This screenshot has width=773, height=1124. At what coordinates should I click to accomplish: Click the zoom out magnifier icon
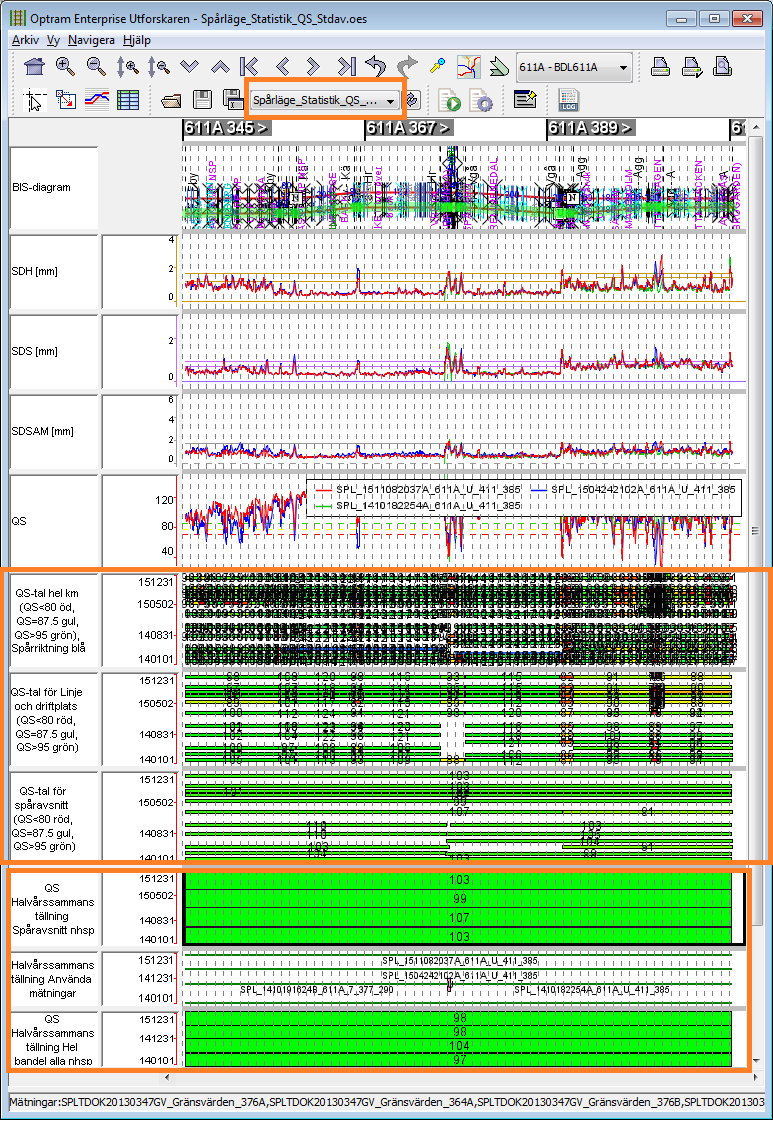[x=96, y=67]
